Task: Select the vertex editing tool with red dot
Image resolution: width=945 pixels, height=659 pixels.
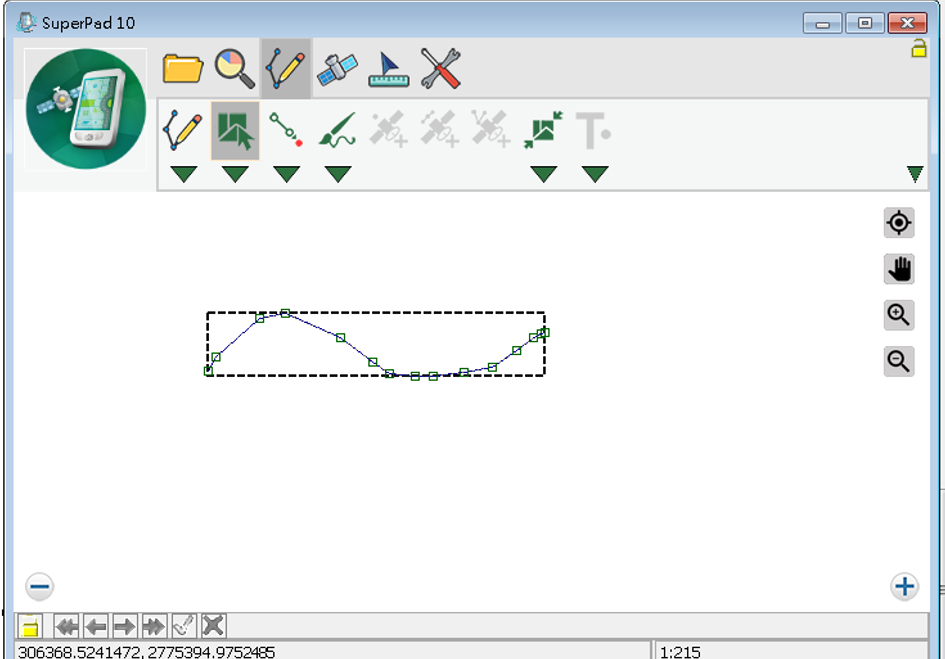Action: 286,130
